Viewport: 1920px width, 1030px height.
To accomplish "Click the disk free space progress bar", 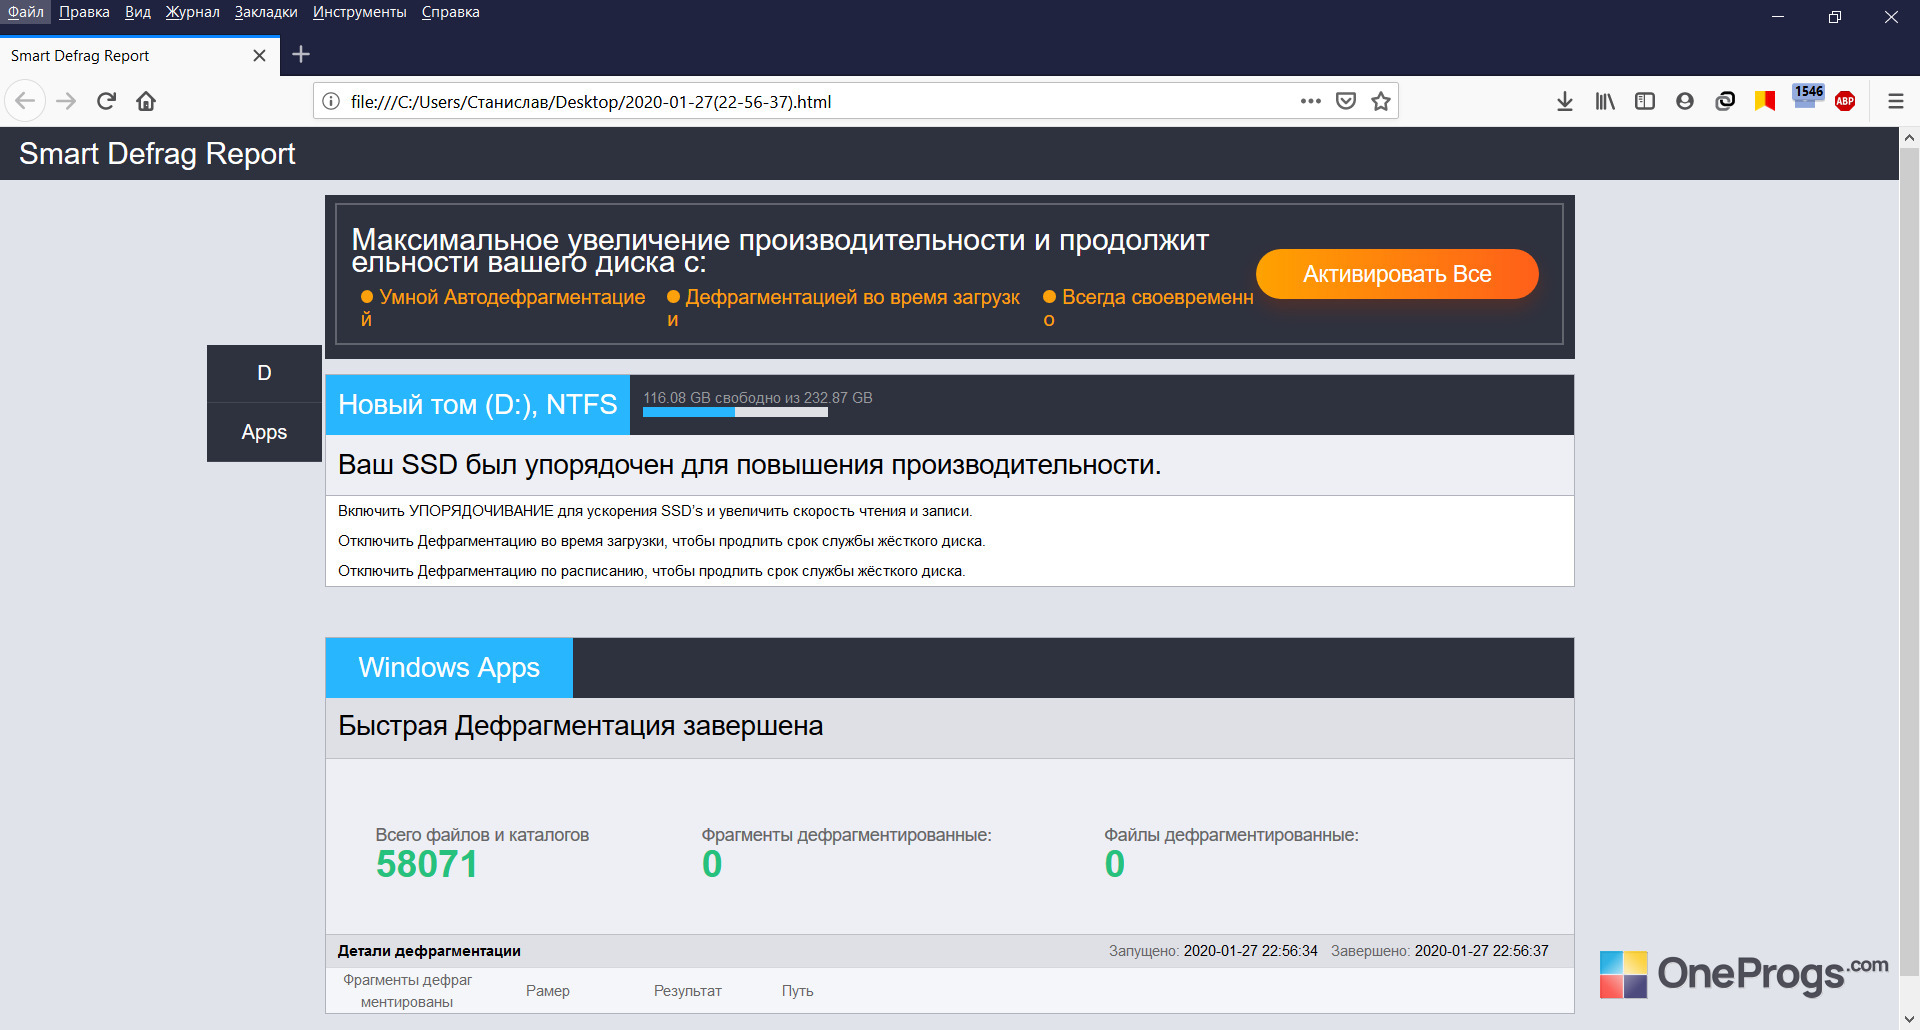I will (735, 412).
